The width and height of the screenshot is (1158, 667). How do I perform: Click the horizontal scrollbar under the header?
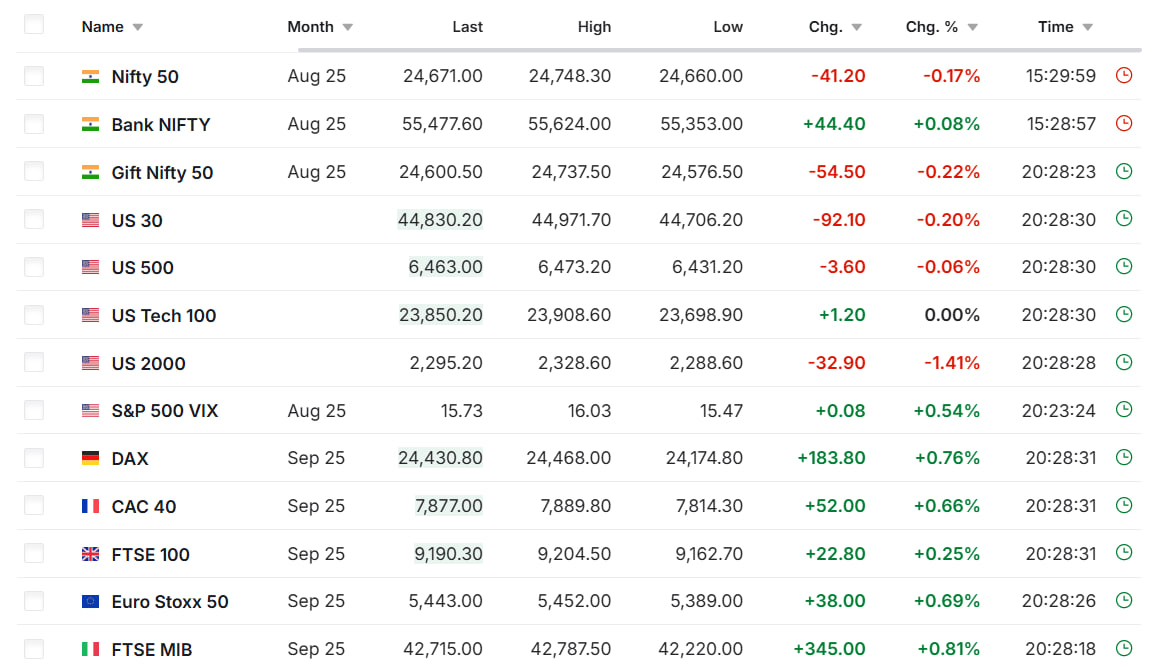718,49
